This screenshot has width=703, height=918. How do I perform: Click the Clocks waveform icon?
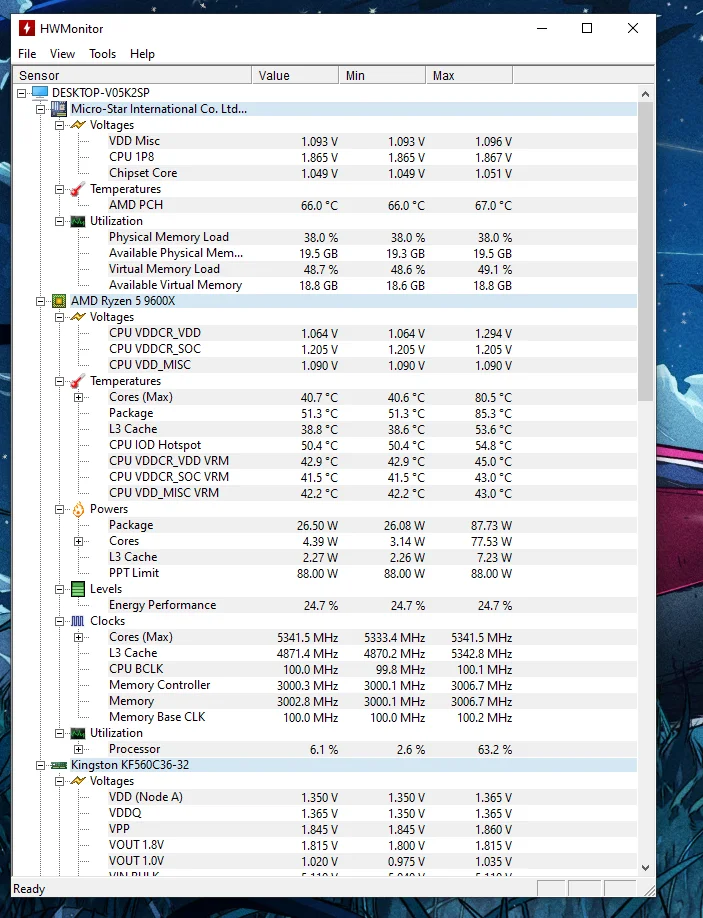(78, 621)
